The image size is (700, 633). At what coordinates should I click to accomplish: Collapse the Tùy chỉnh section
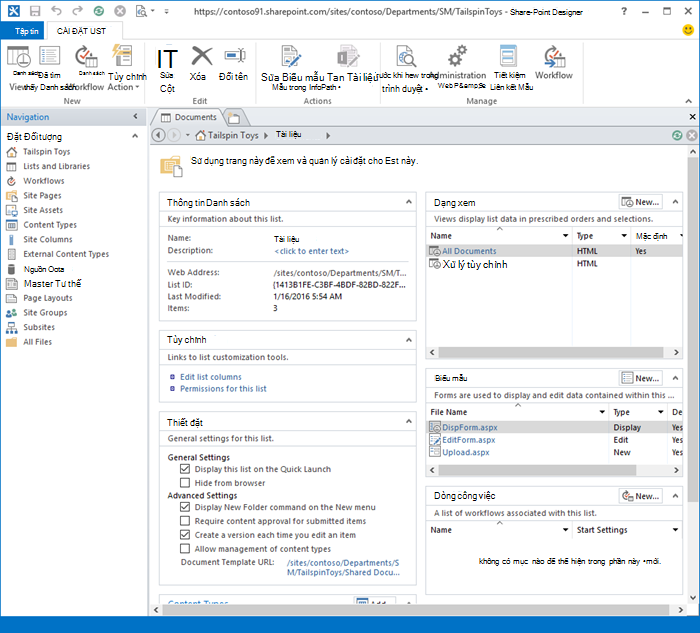tap(408, 340)
